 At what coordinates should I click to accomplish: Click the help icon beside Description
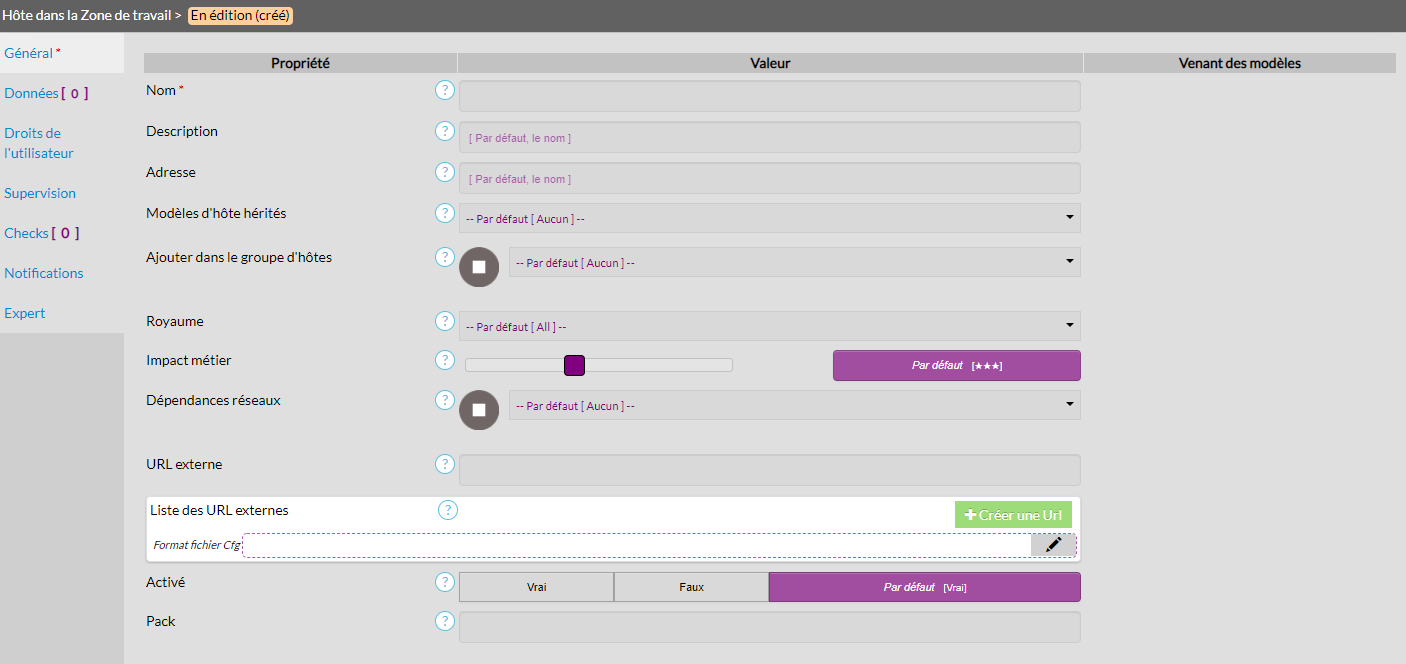click(x=445, y=132)
